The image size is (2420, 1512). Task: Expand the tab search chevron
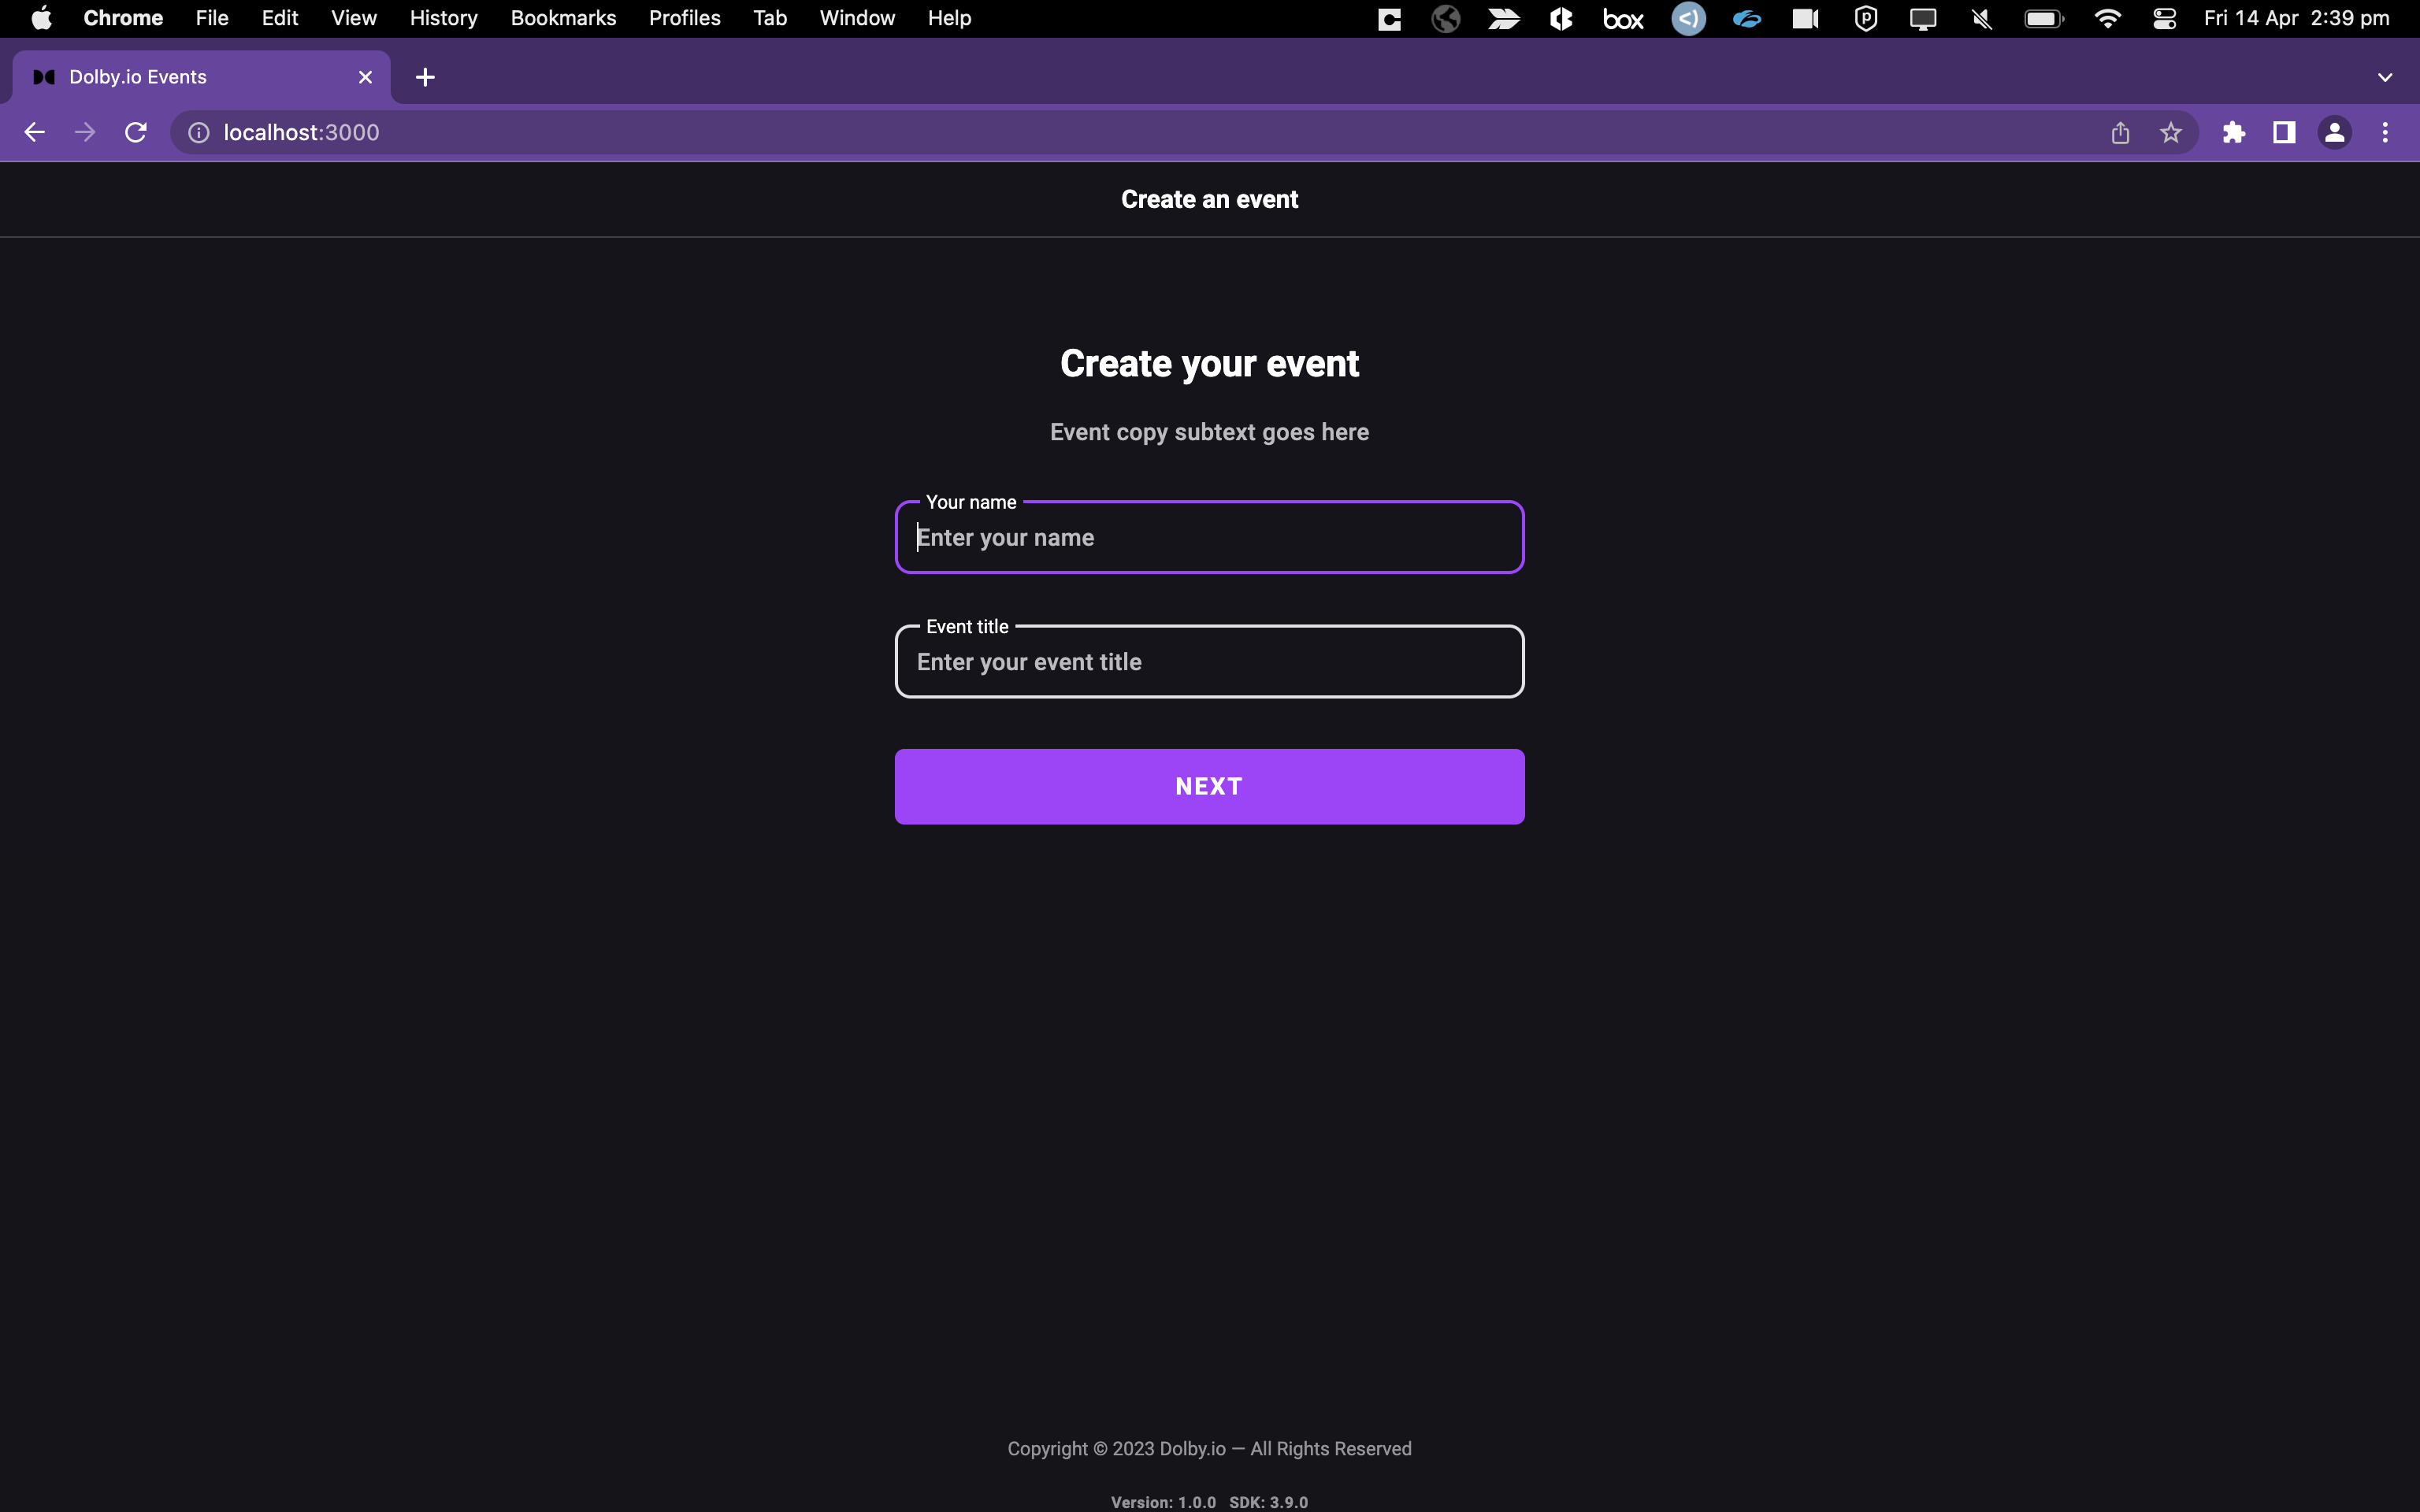(2385, 77)
